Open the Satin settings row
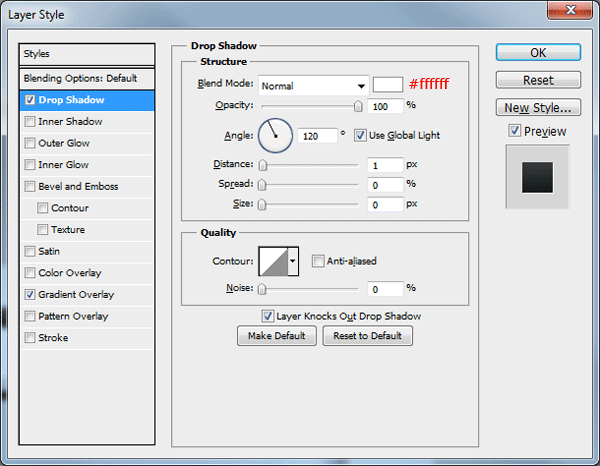 point(87,251)
